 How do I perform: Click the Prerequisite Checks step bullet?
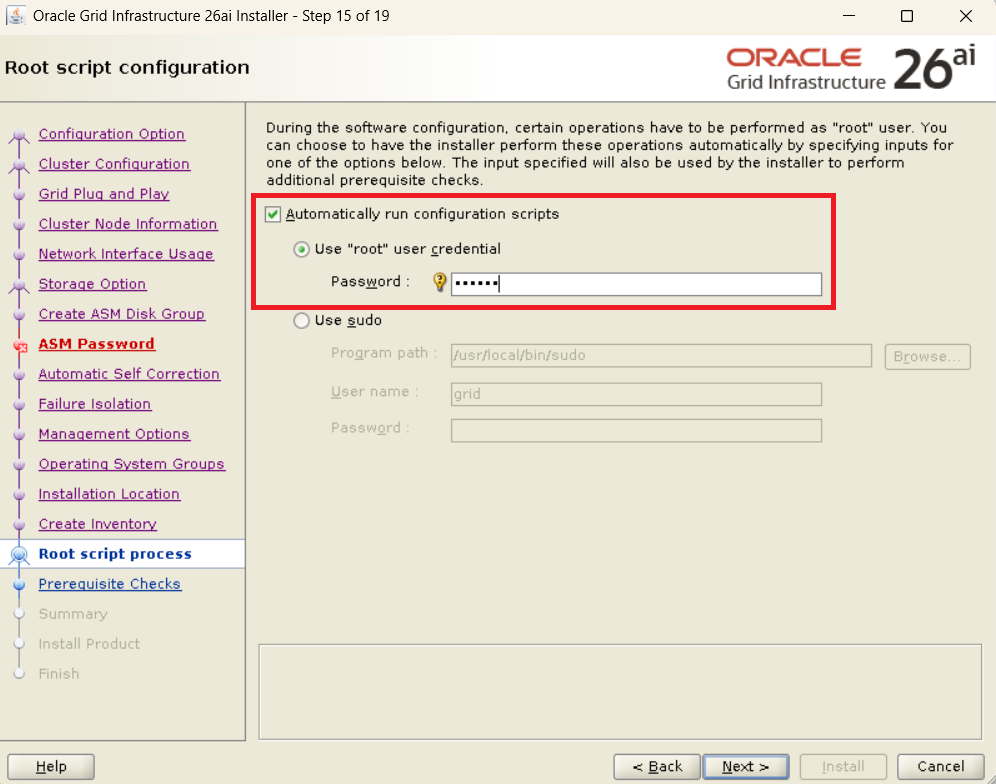coord(19,585)
